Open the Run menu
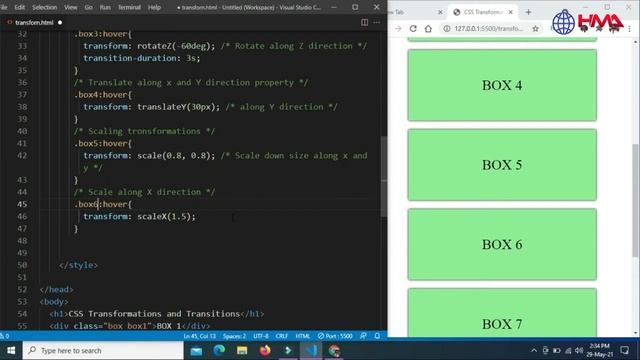640x360 pixels. click(x=105, y=7)
